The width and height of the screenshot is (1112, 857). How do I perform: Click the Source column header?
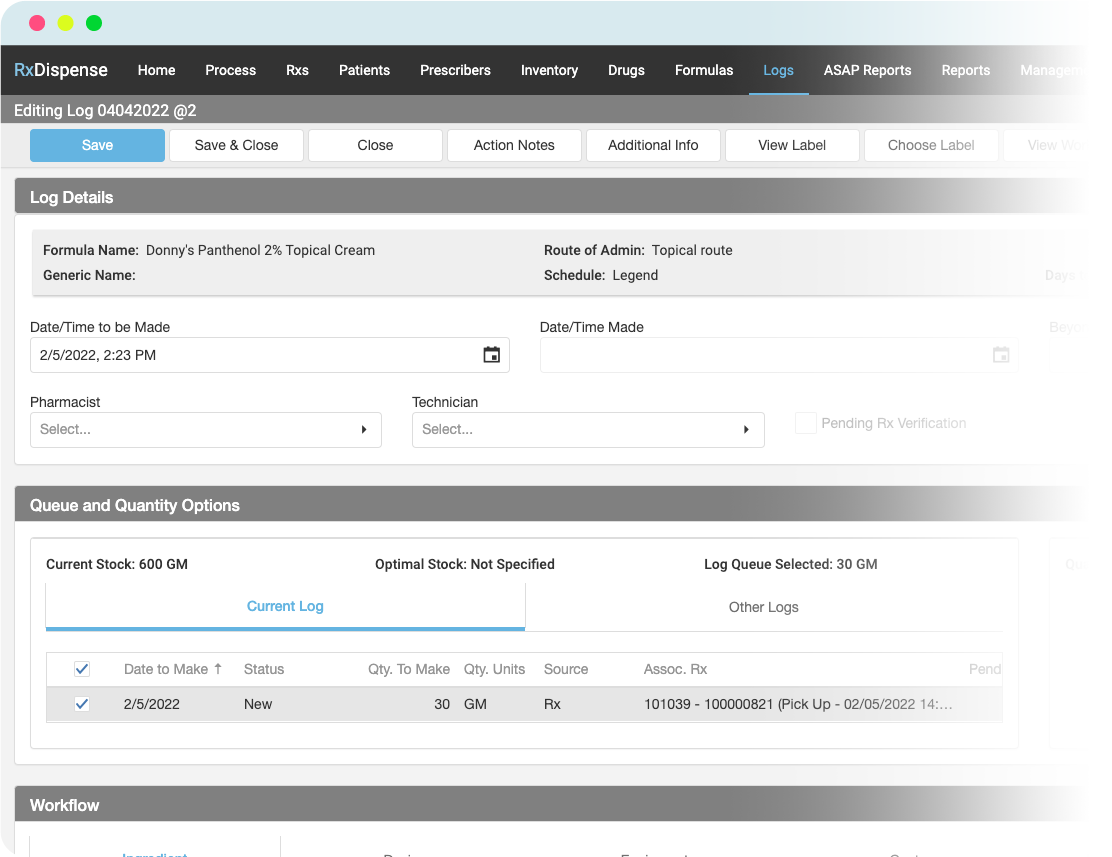[x=566, y=669]
